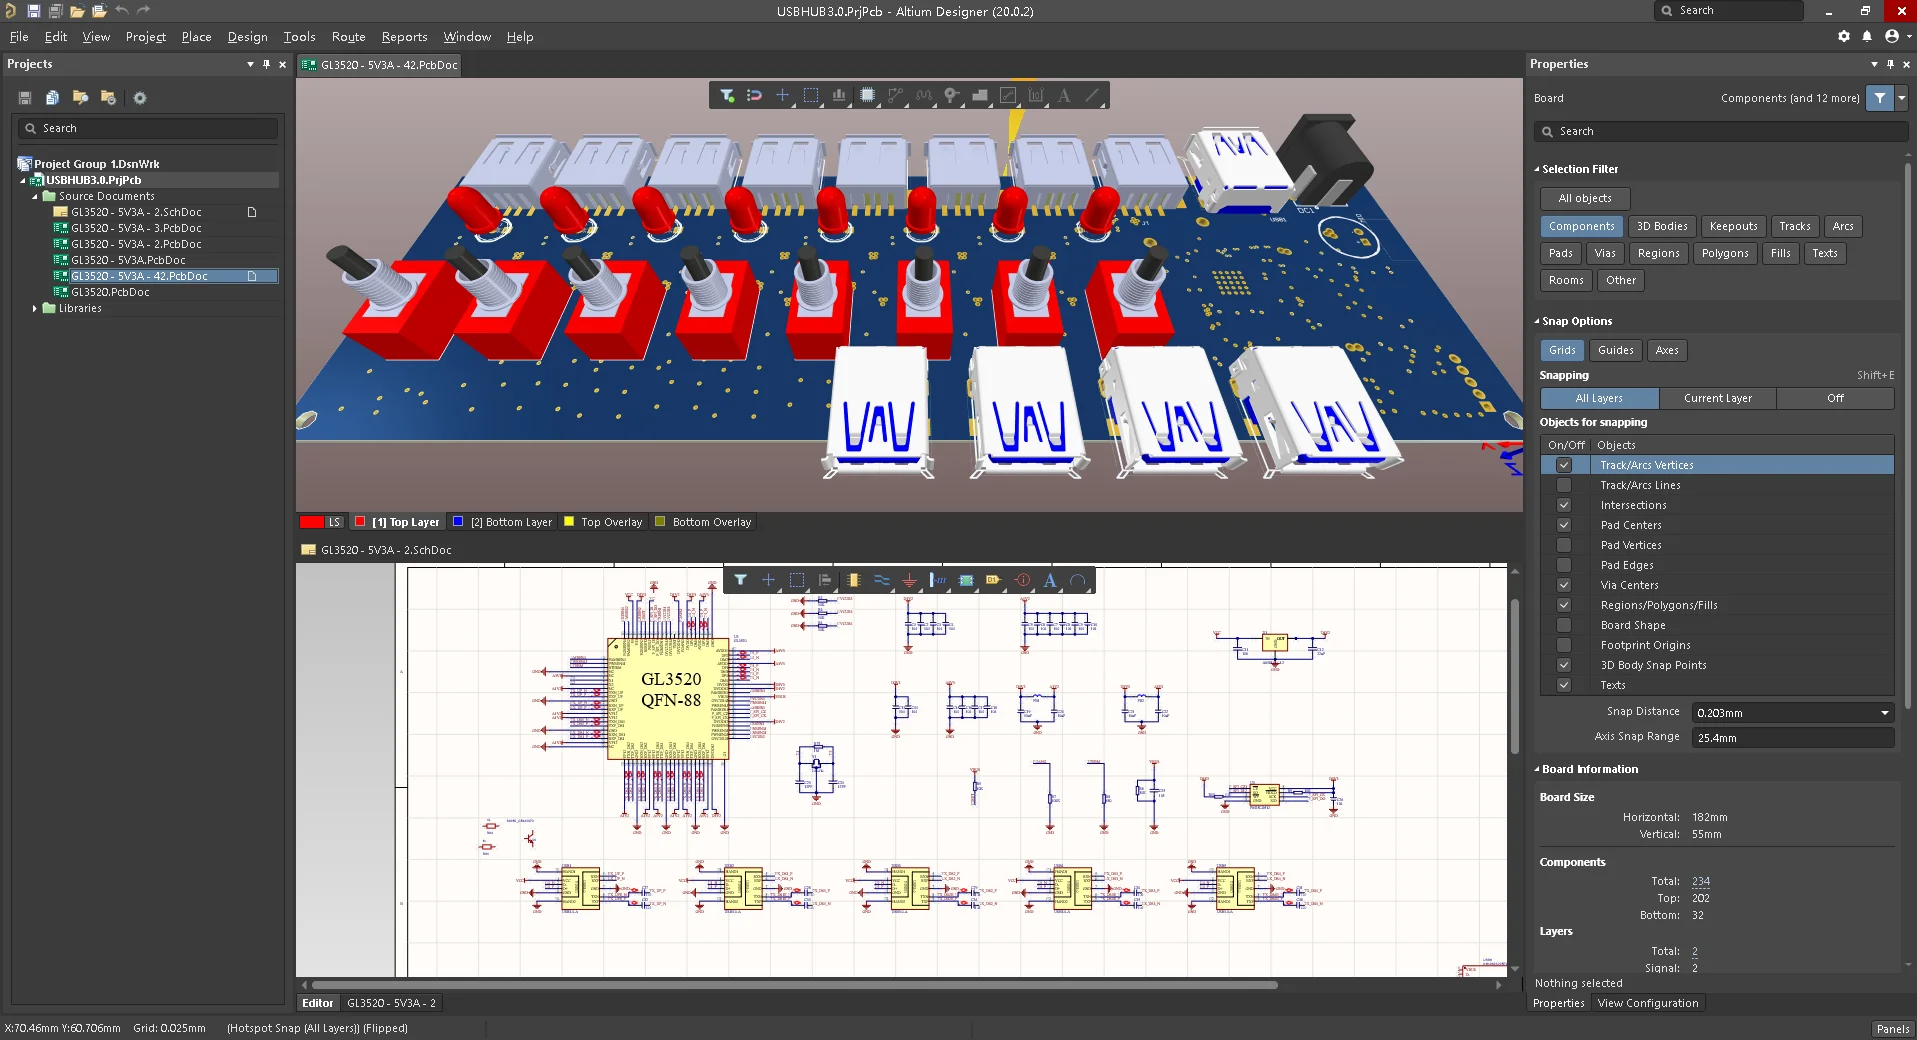The image size is (1917, 1040).
Task: Select Current Layer snapping mode
Action: [1718, 398]
